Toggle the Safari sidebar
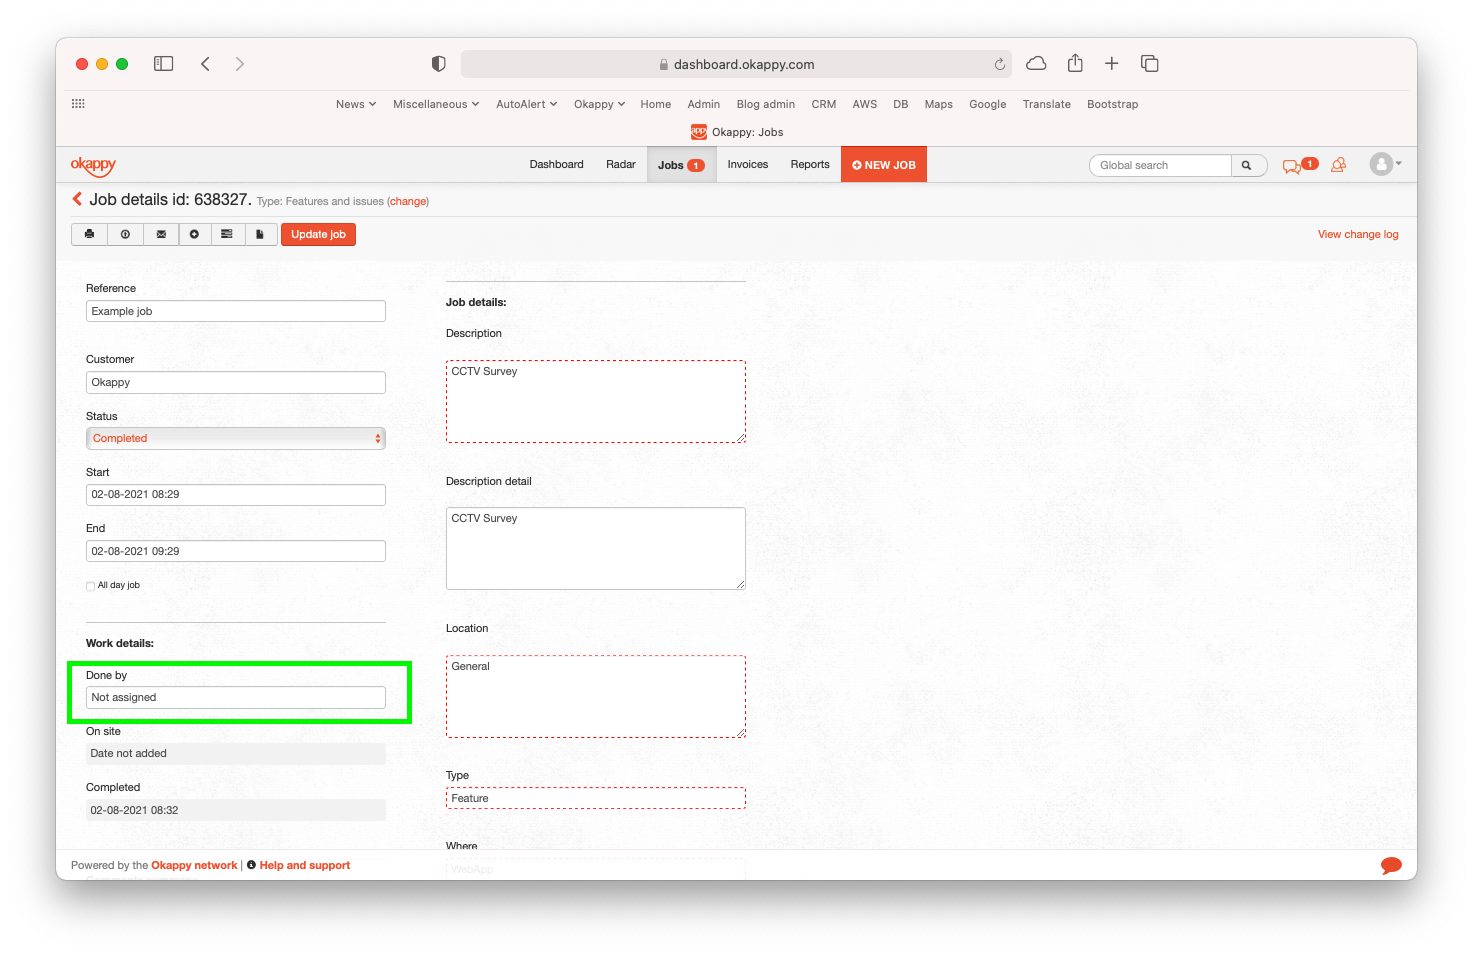This screenshot has height=954, width=1473. point(164,64)
